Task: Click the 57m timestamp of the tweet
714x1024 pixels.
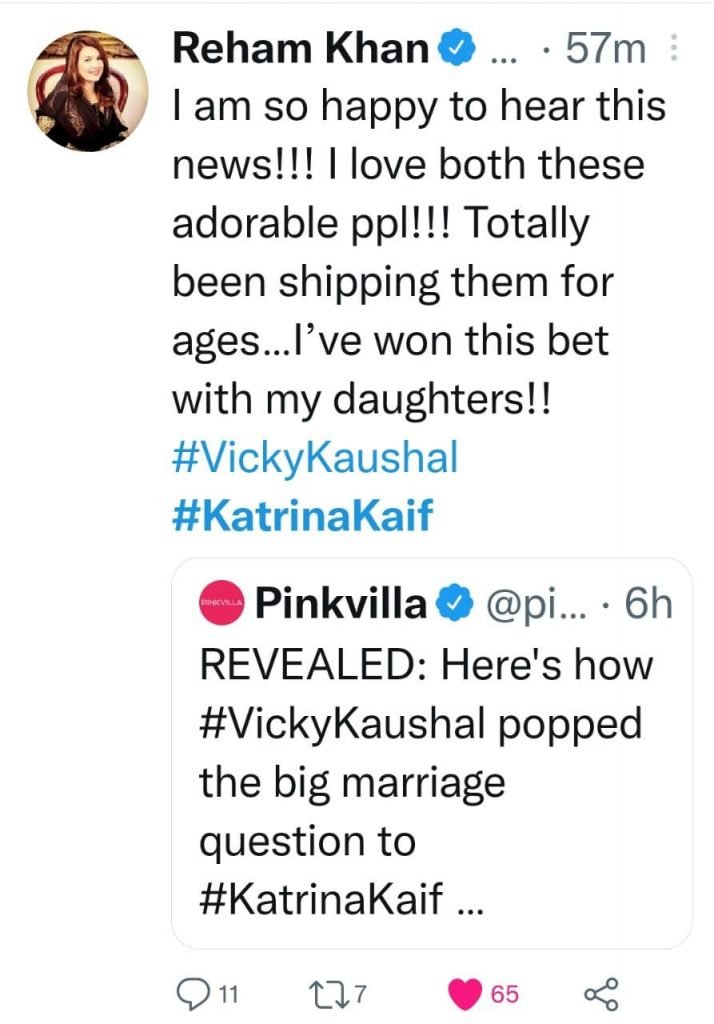Action: pyautogui.click(x=606, y=49)
